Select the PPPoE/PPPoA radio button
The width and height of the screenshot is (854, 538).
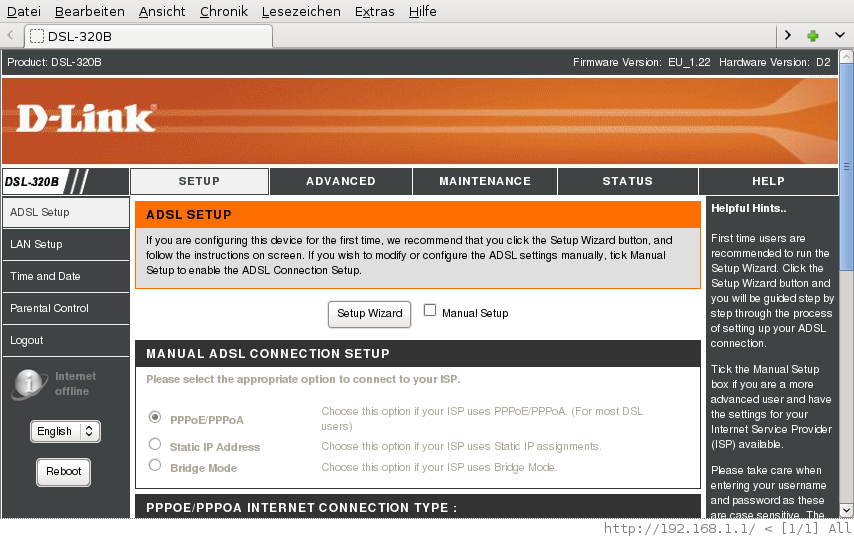[155, 417]
